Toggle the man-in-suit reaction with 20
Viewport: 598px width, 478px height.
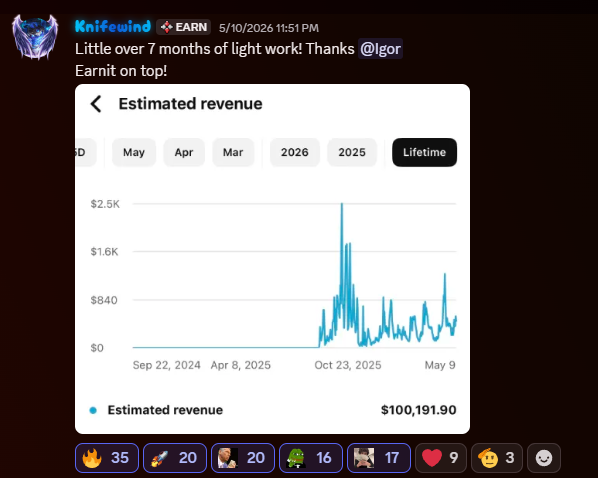(243, 458)
